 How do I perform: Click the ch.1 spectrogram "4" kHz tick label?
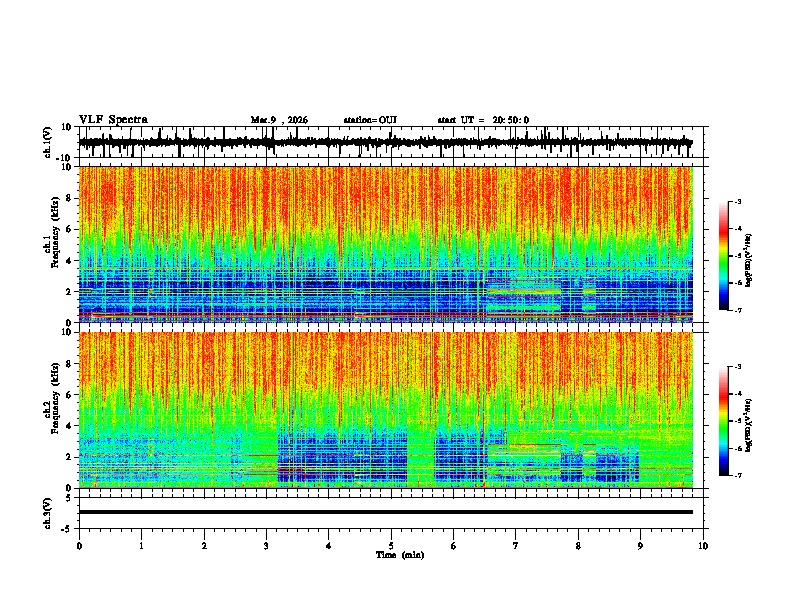[x=69, y=261]
